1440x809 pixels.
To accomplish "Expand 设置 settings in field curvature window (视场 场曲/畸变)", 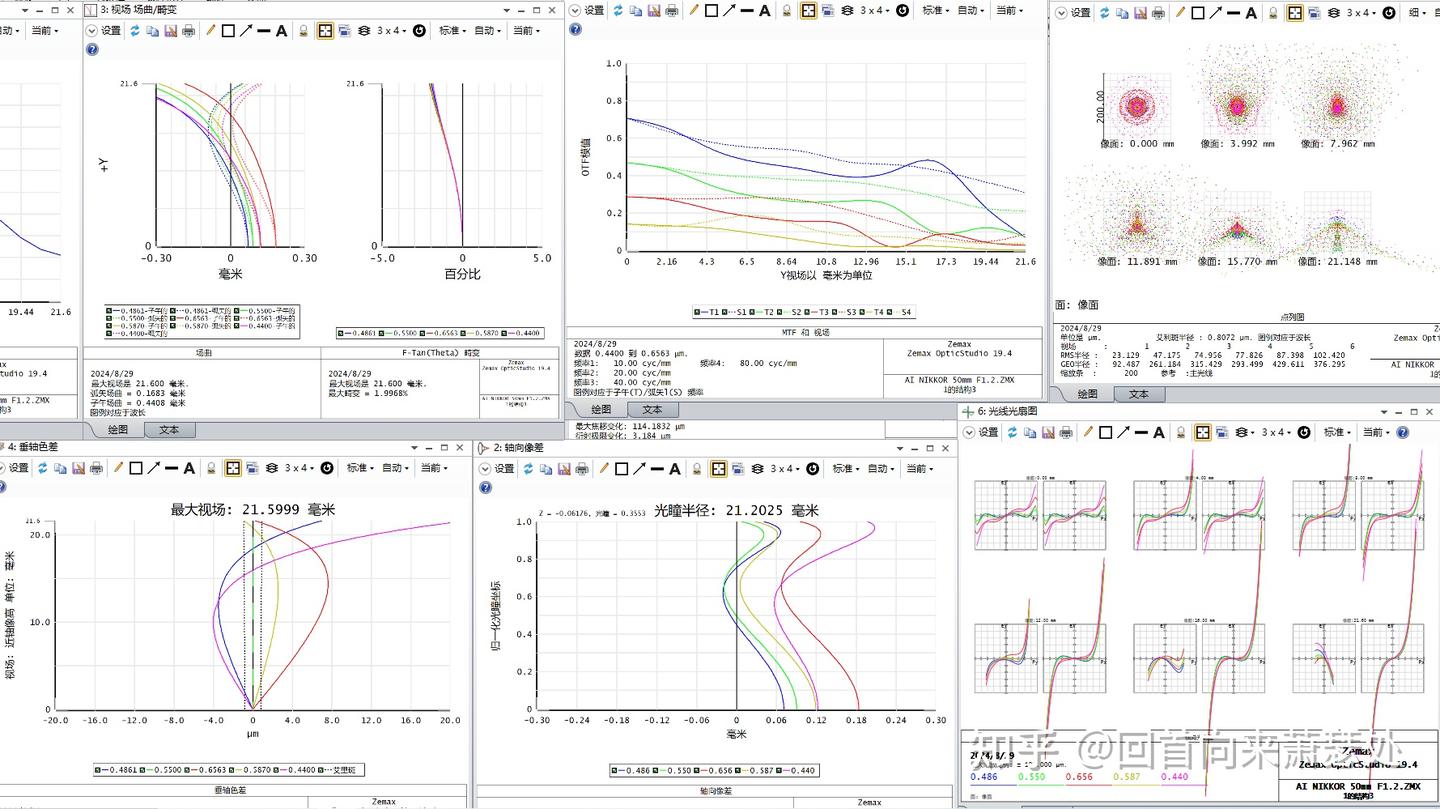I will pos(103,31).
